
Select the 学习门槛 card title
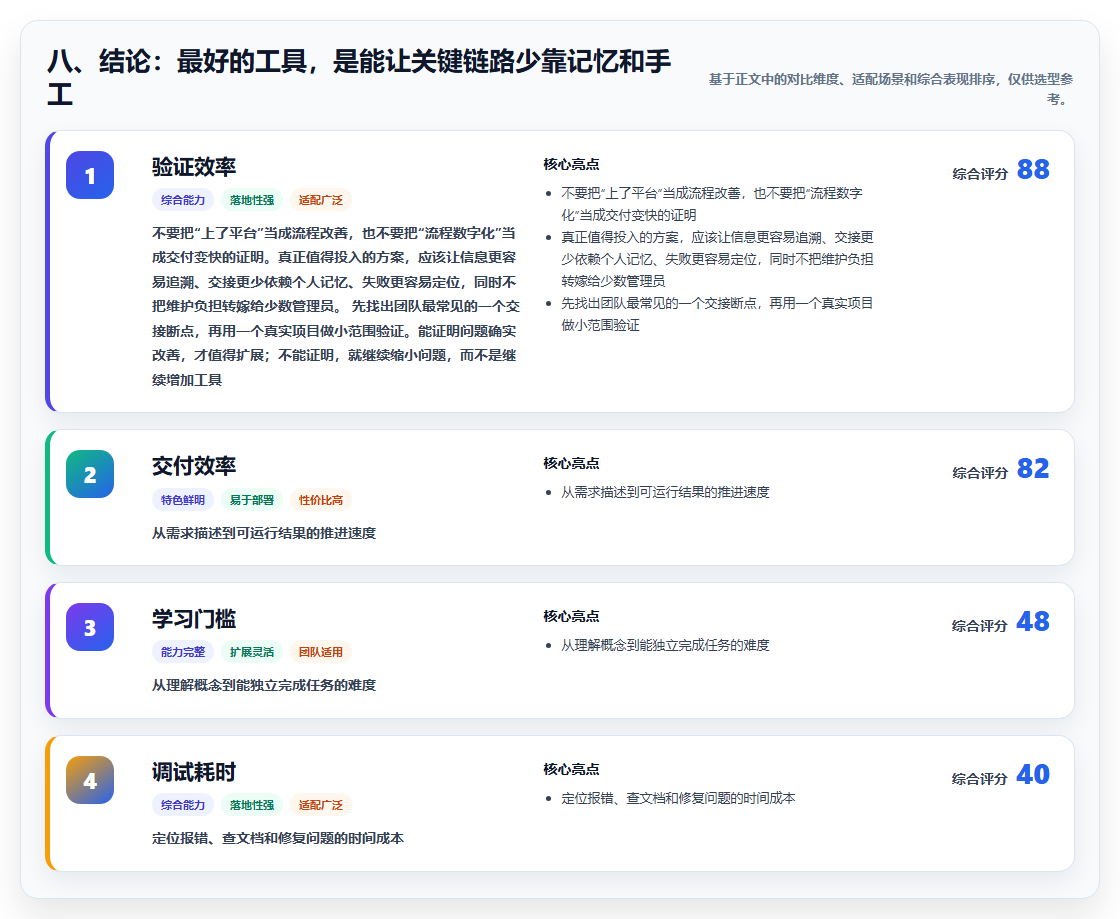pos(194,619)
